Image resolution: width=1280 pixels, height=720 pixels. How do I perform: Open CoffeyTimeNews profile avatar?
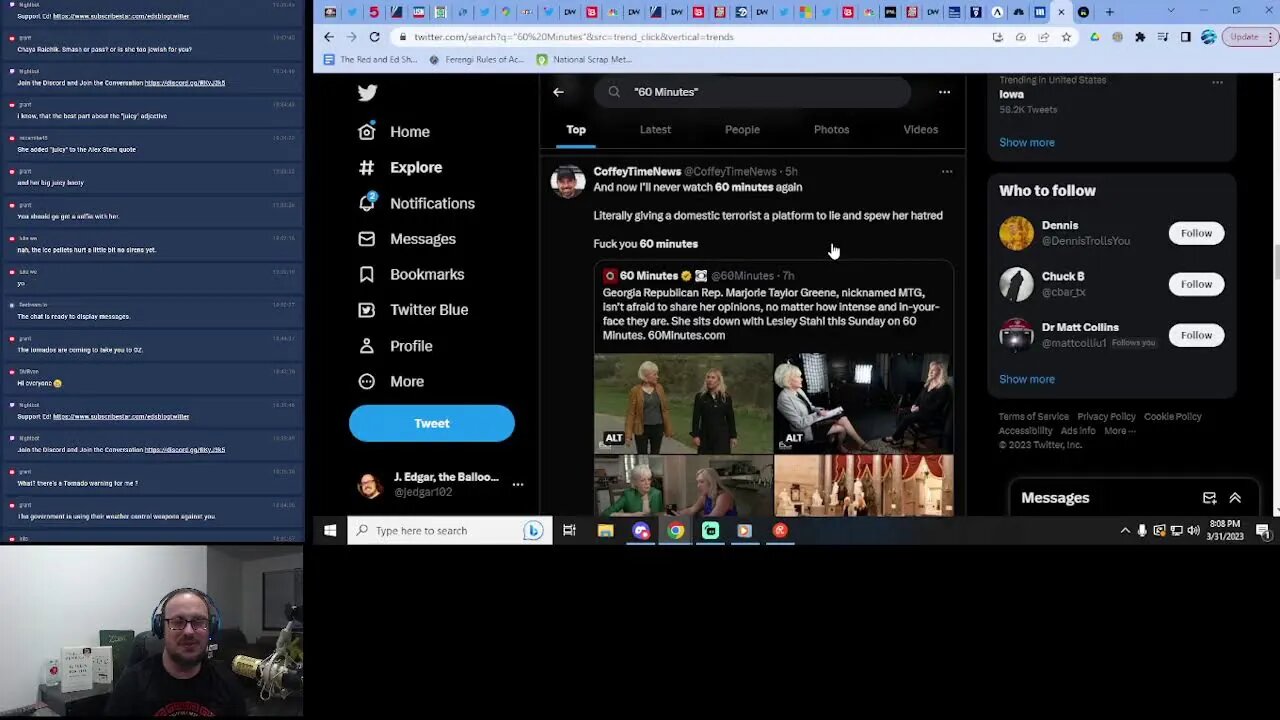pos(568,181)
